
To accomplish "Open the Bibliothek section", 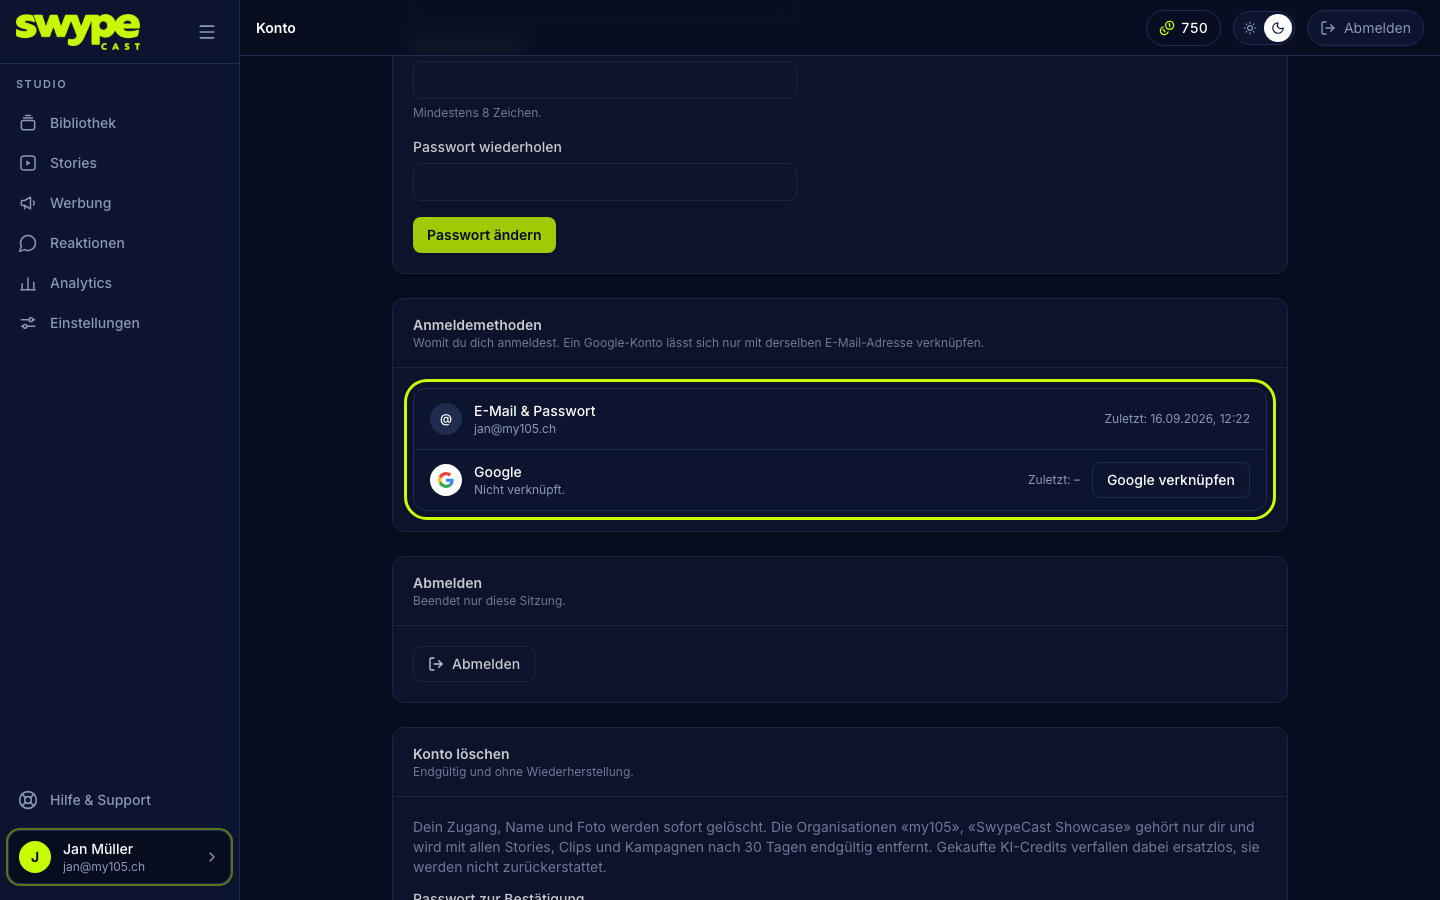I will 120,123.
